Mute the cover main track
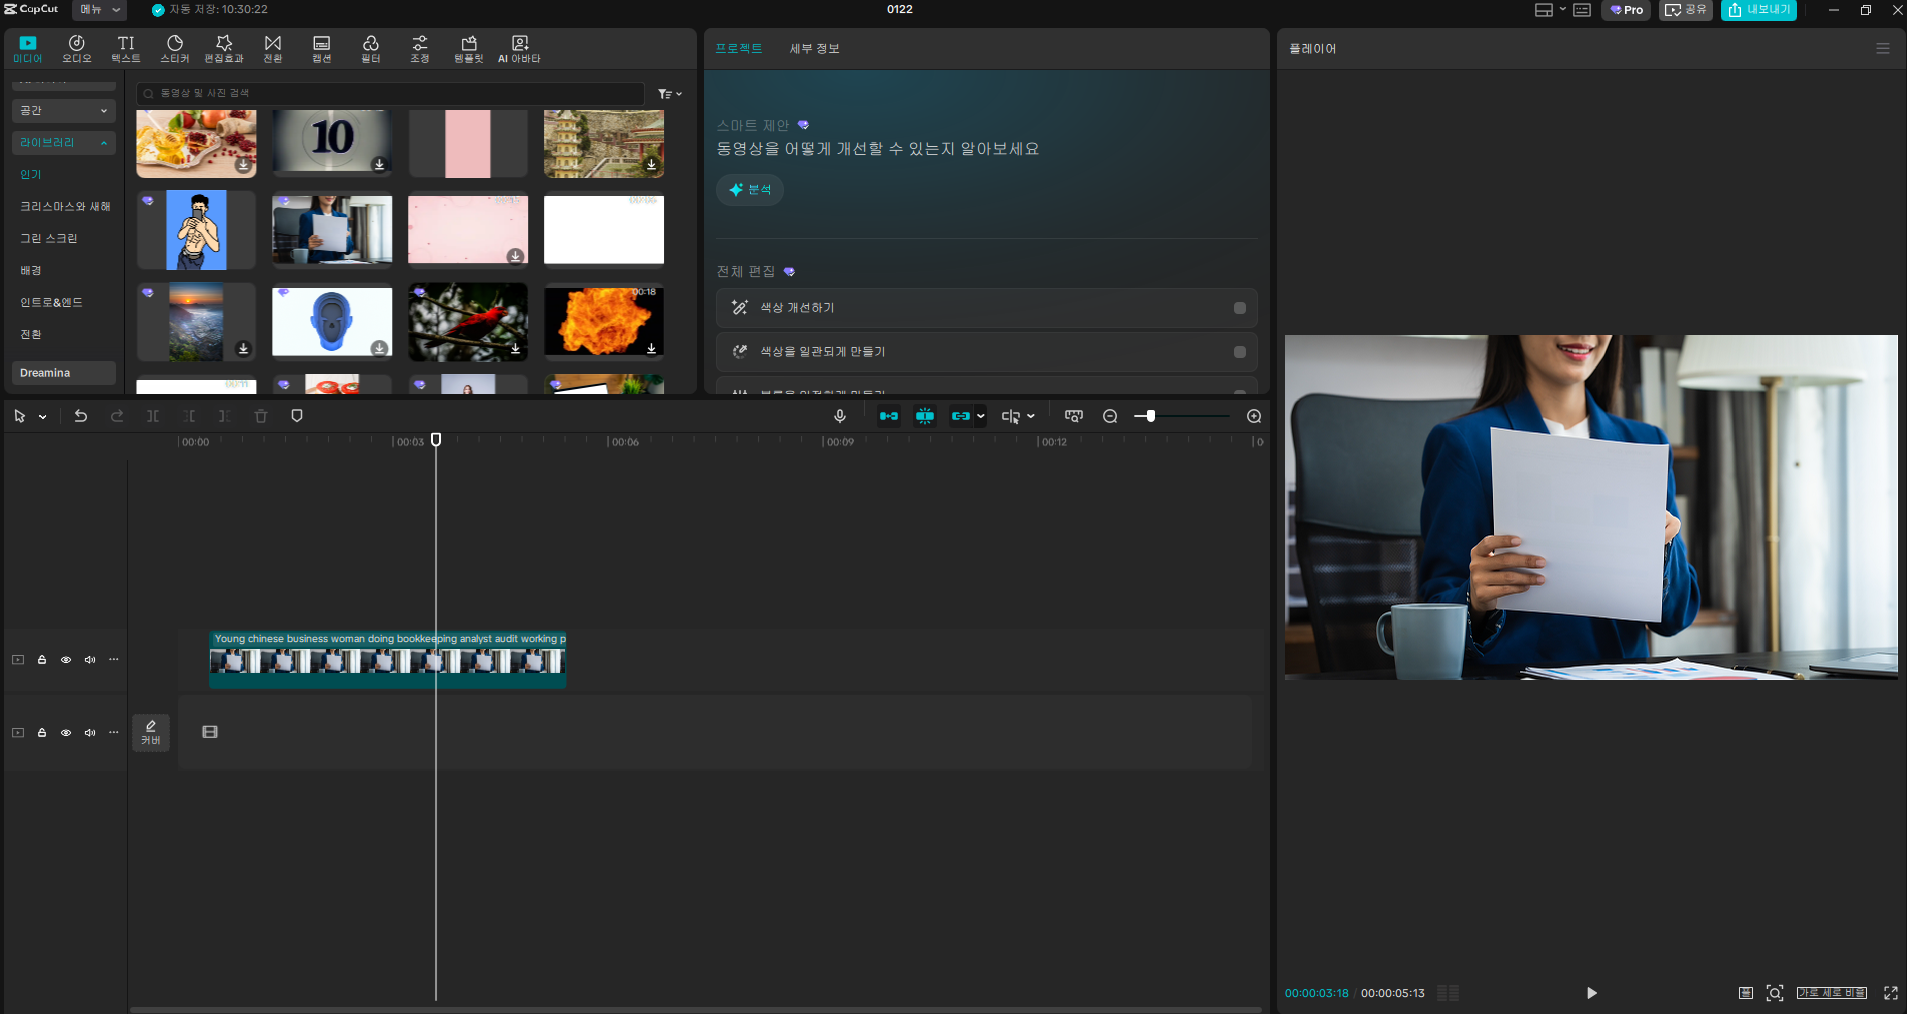This screenshot has width=1907, height=1014. click(x=90, y=733)
